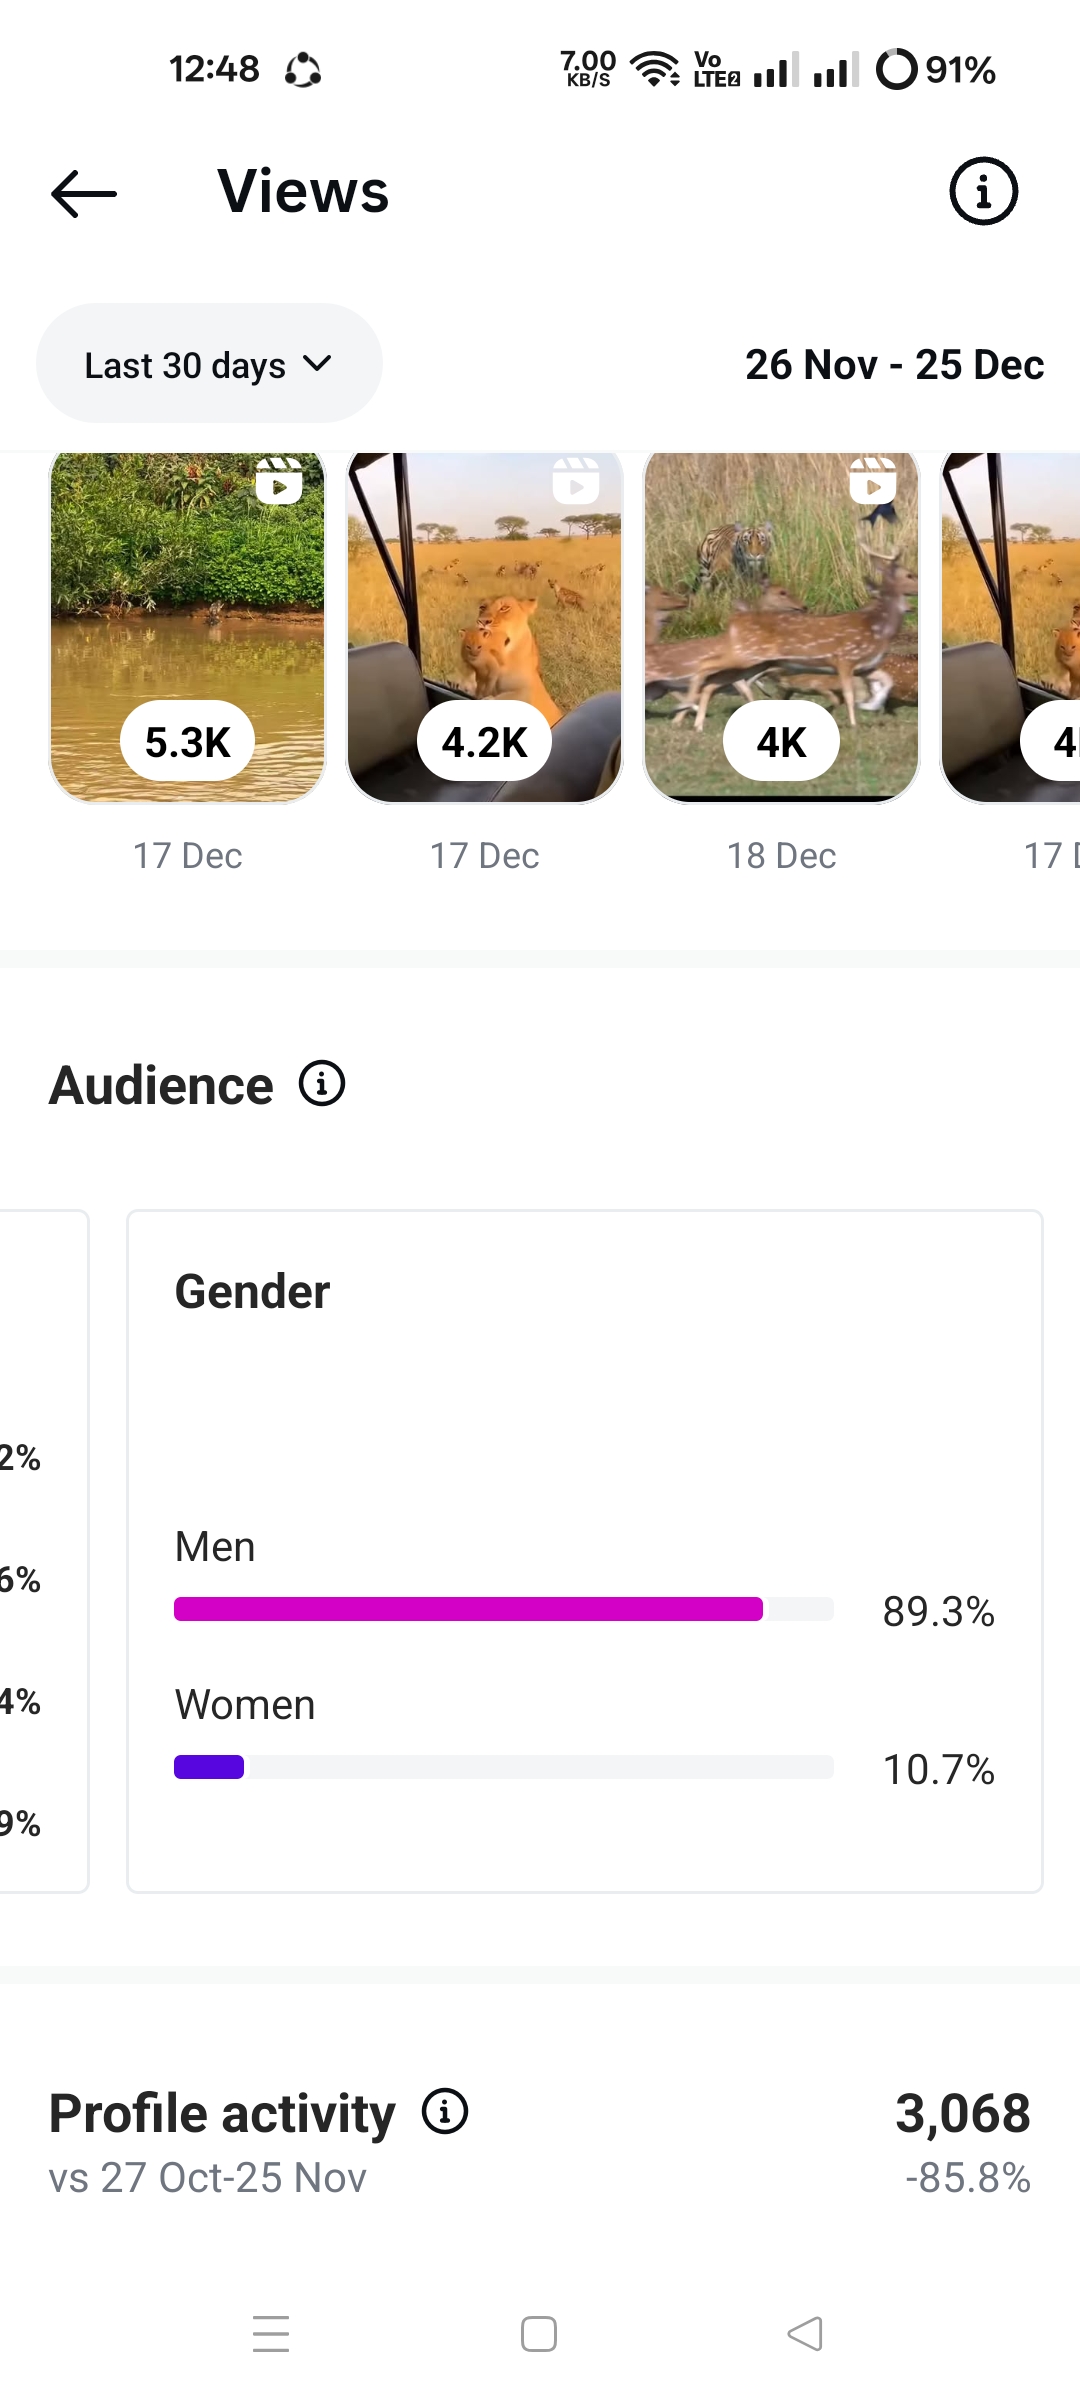Tap the 26 Nov - 25 Dec date range
The height and width of the screenshot is (2400, 1080).
894,365
